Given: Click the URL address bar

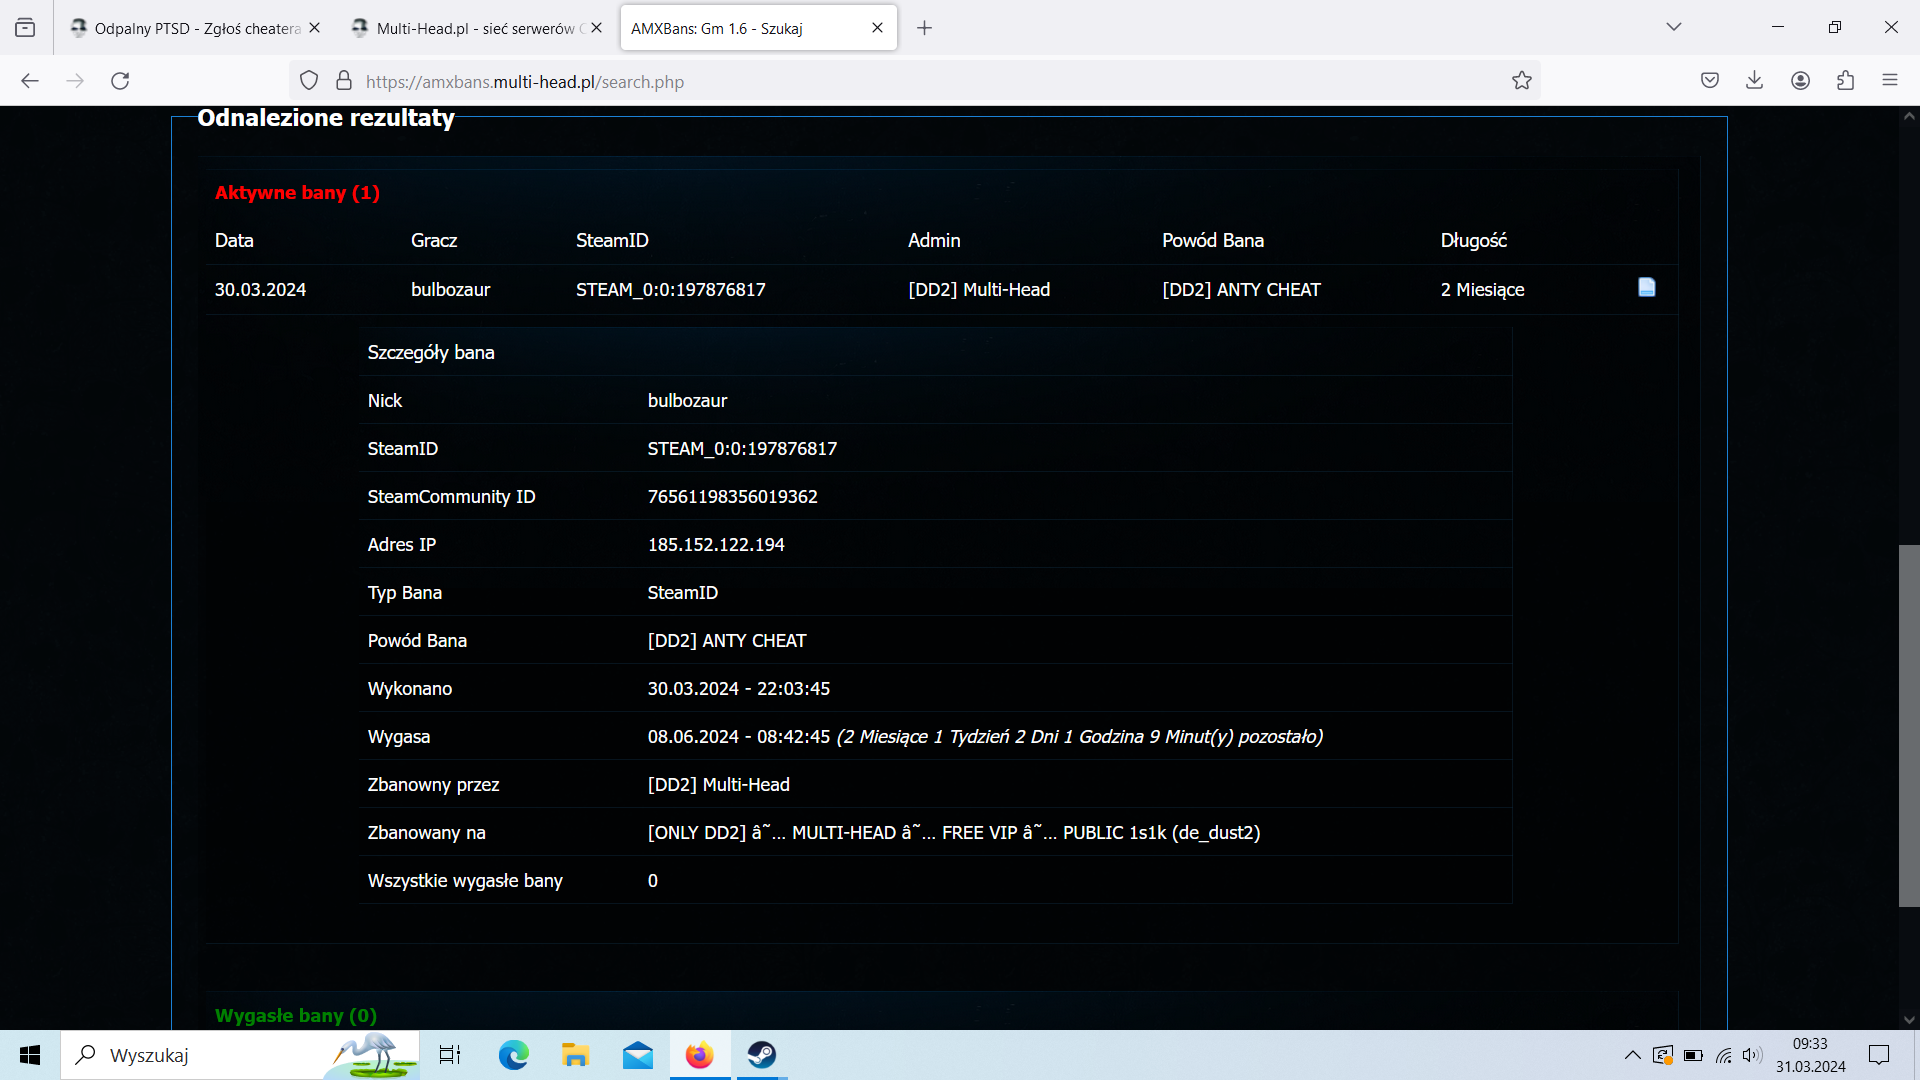Looking at the screenshot, I should tap(900, 82).
